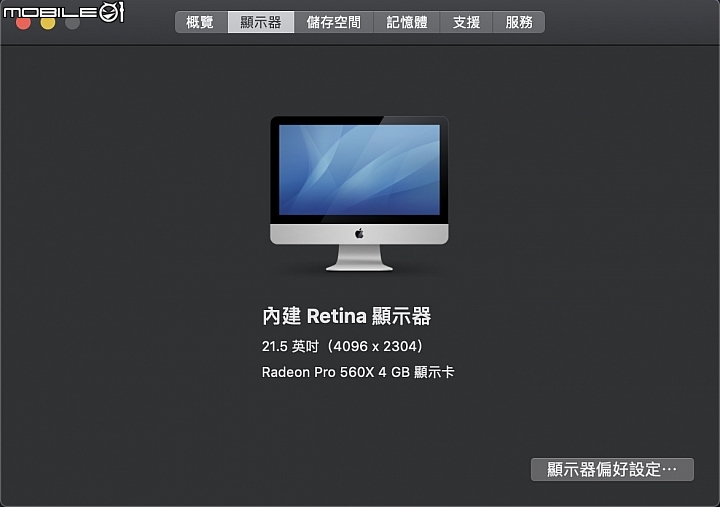Image resolution: width=720 pixels, height=507 pixels.
Task: Click the 內建 Retina 顯示器 heading
Action: [x=347, y=316]
